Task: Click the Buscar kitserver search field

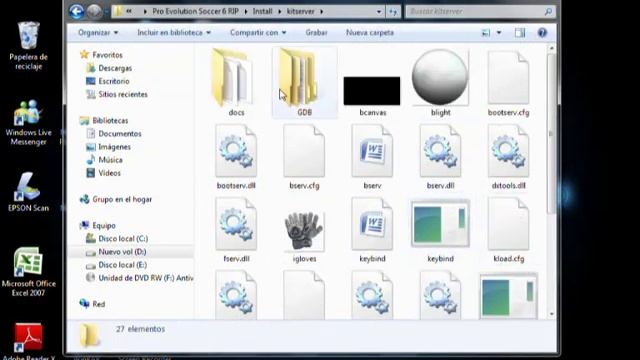Action: click(480, 12)
